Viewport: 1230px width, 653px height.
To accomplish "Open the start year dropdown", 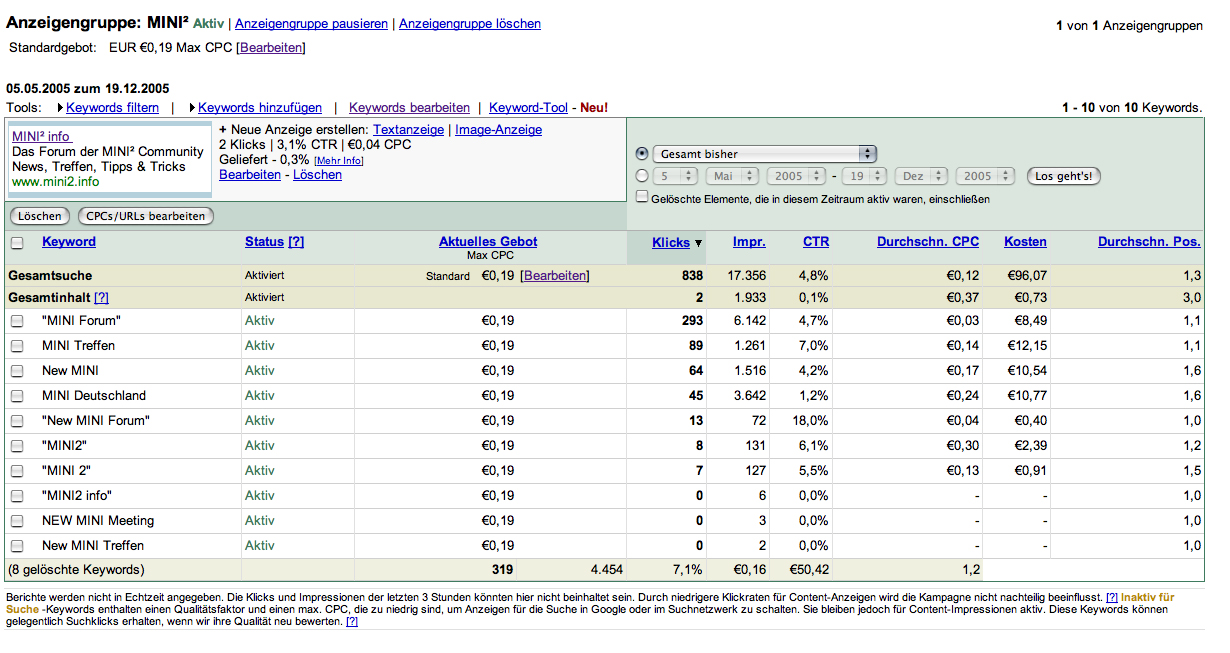I will click(x=796, y=176).
